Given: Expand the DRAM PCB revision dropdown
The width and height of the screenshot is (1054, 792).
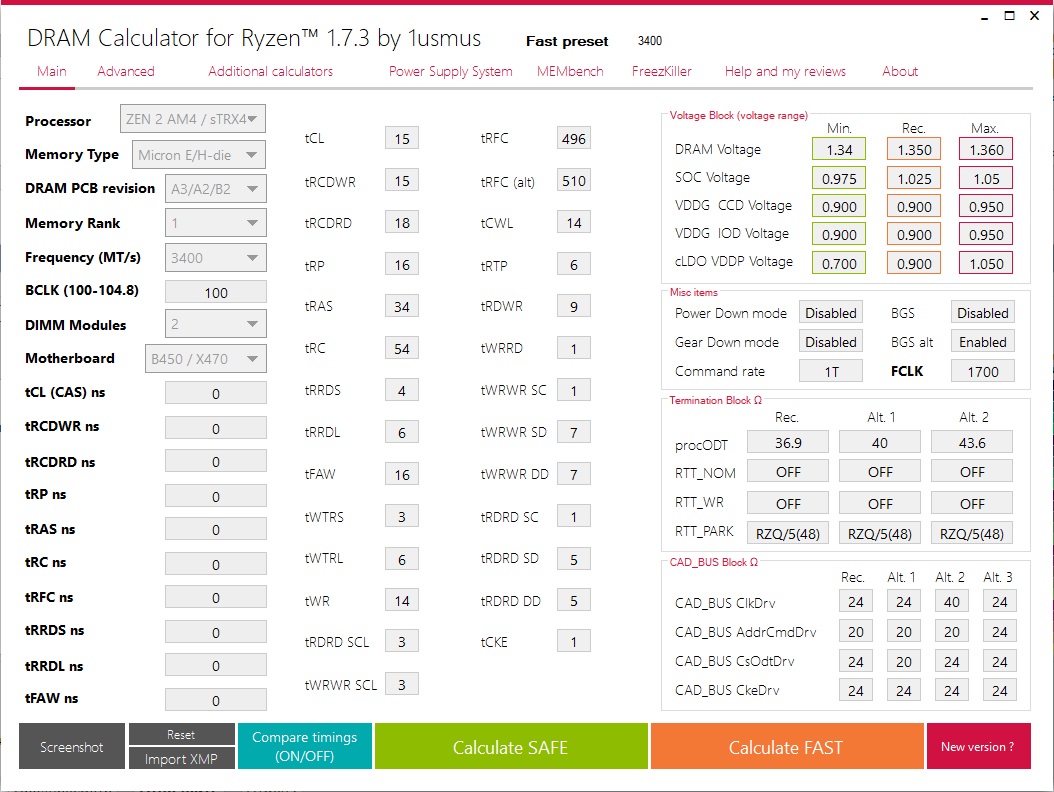Looking at the screenshot, I should coord(215,189).
